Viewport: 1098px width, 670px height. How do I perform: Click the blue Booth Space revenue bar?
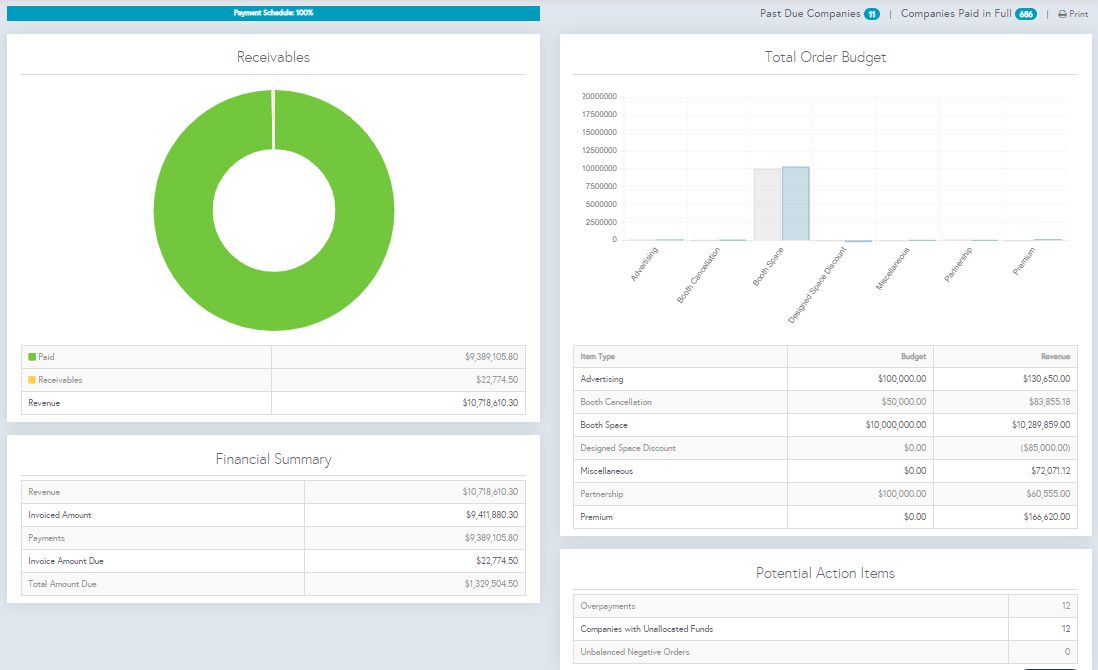coord(796,204)
